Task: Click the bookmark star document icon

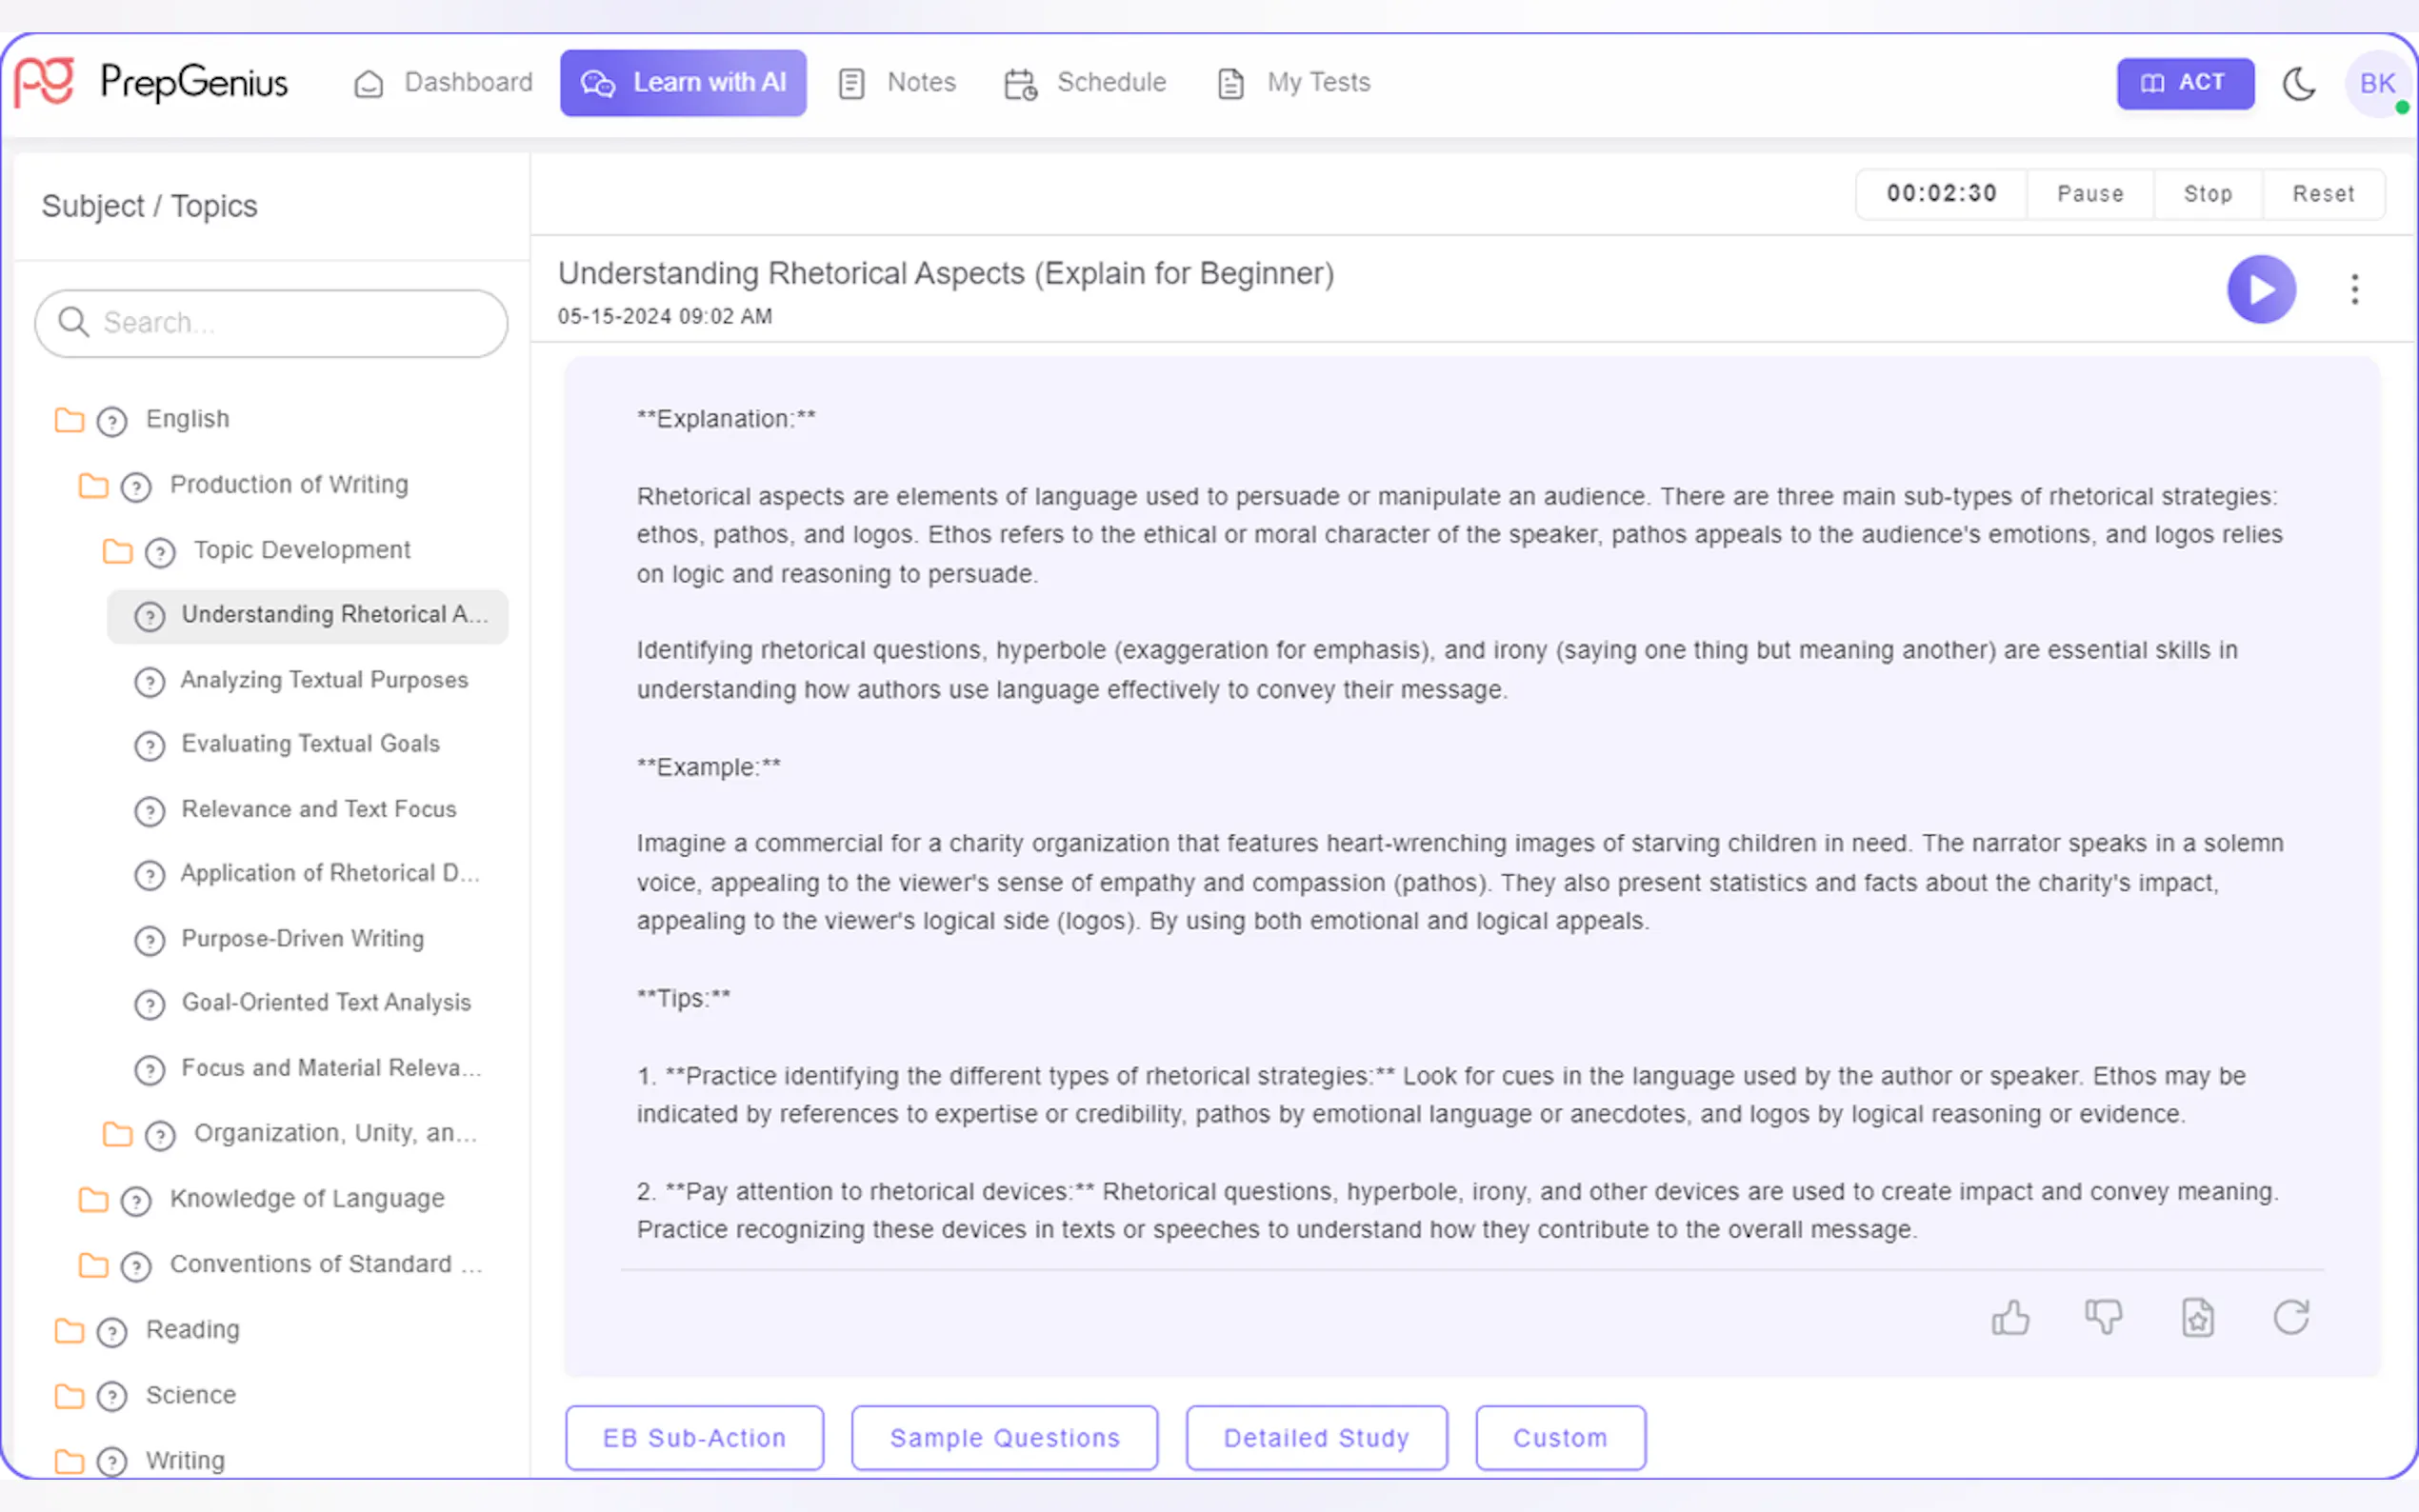Action: point(2197,1317)
